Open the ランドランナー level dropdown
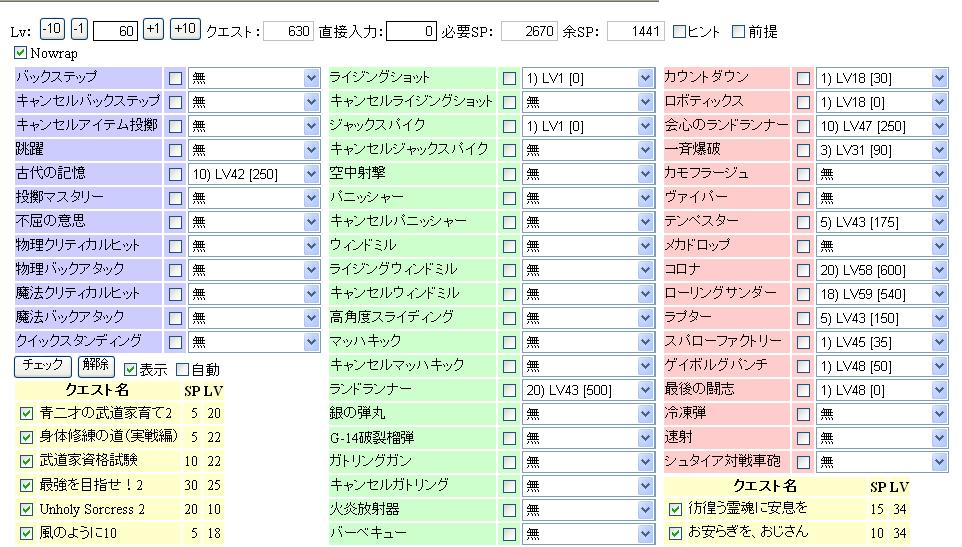This screenshot has height=547, width=962. point(588,389)
